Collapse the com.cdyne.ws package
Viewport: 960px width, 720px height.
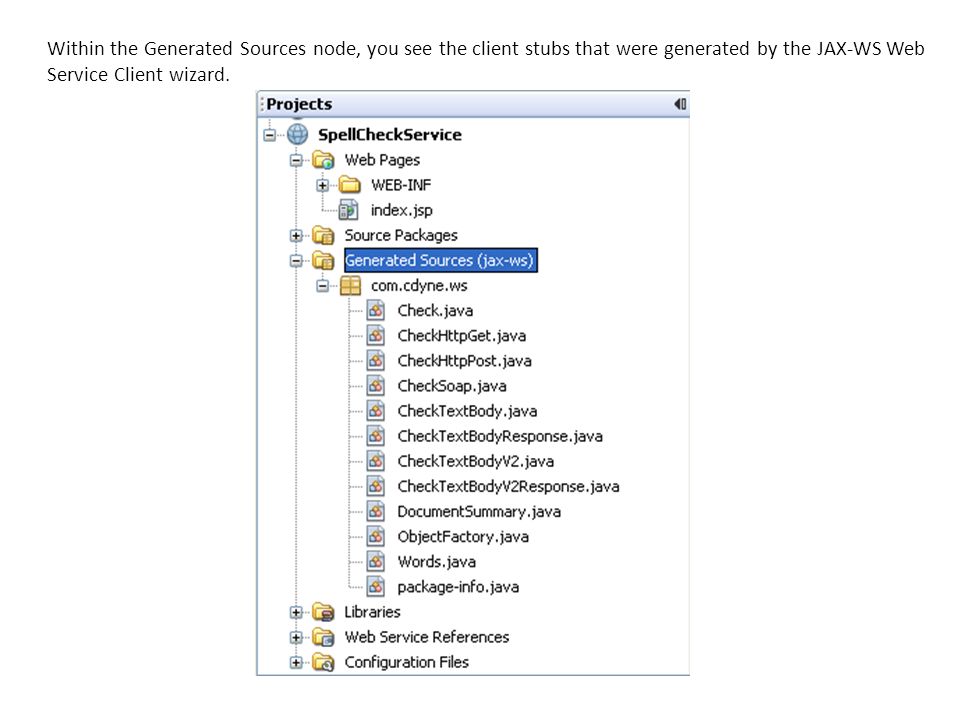(323, 286)
